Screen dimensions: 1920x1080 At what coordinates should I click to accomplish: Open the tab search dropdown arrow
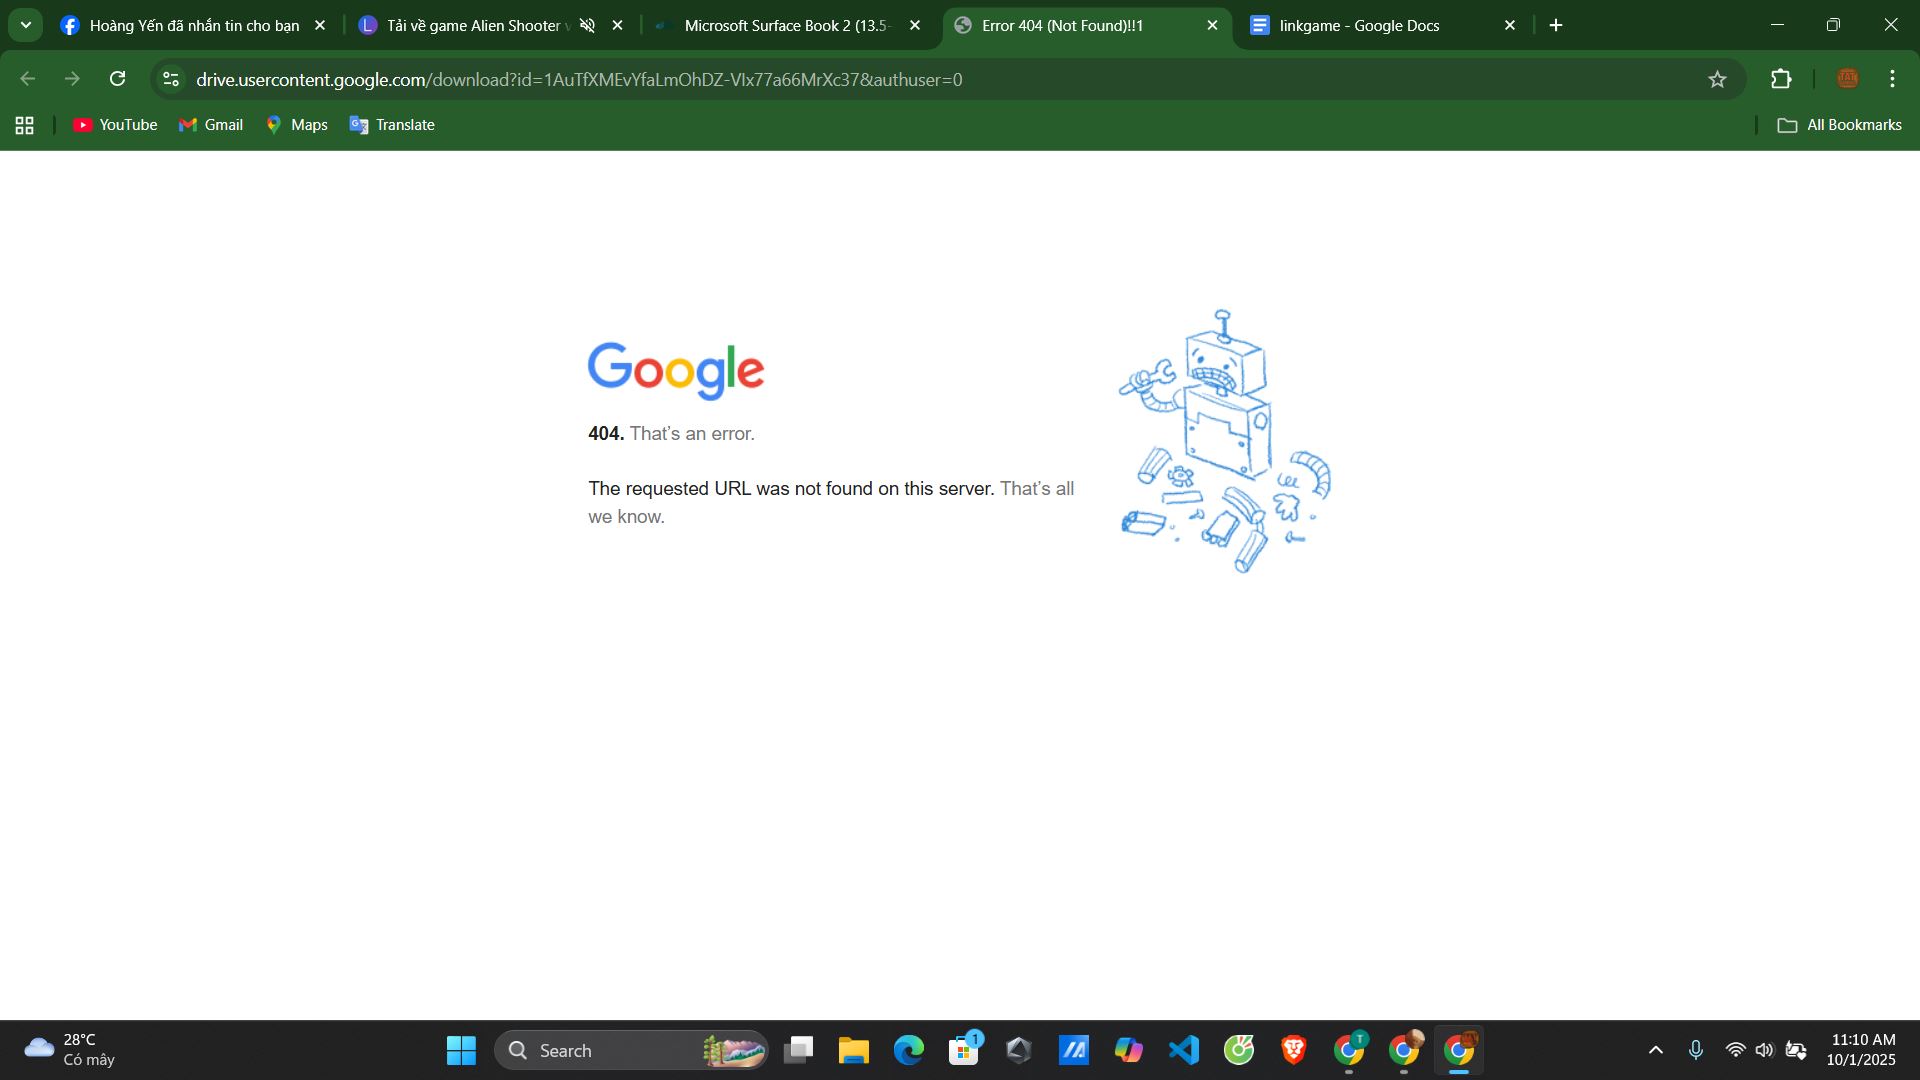tap(26, 25)
